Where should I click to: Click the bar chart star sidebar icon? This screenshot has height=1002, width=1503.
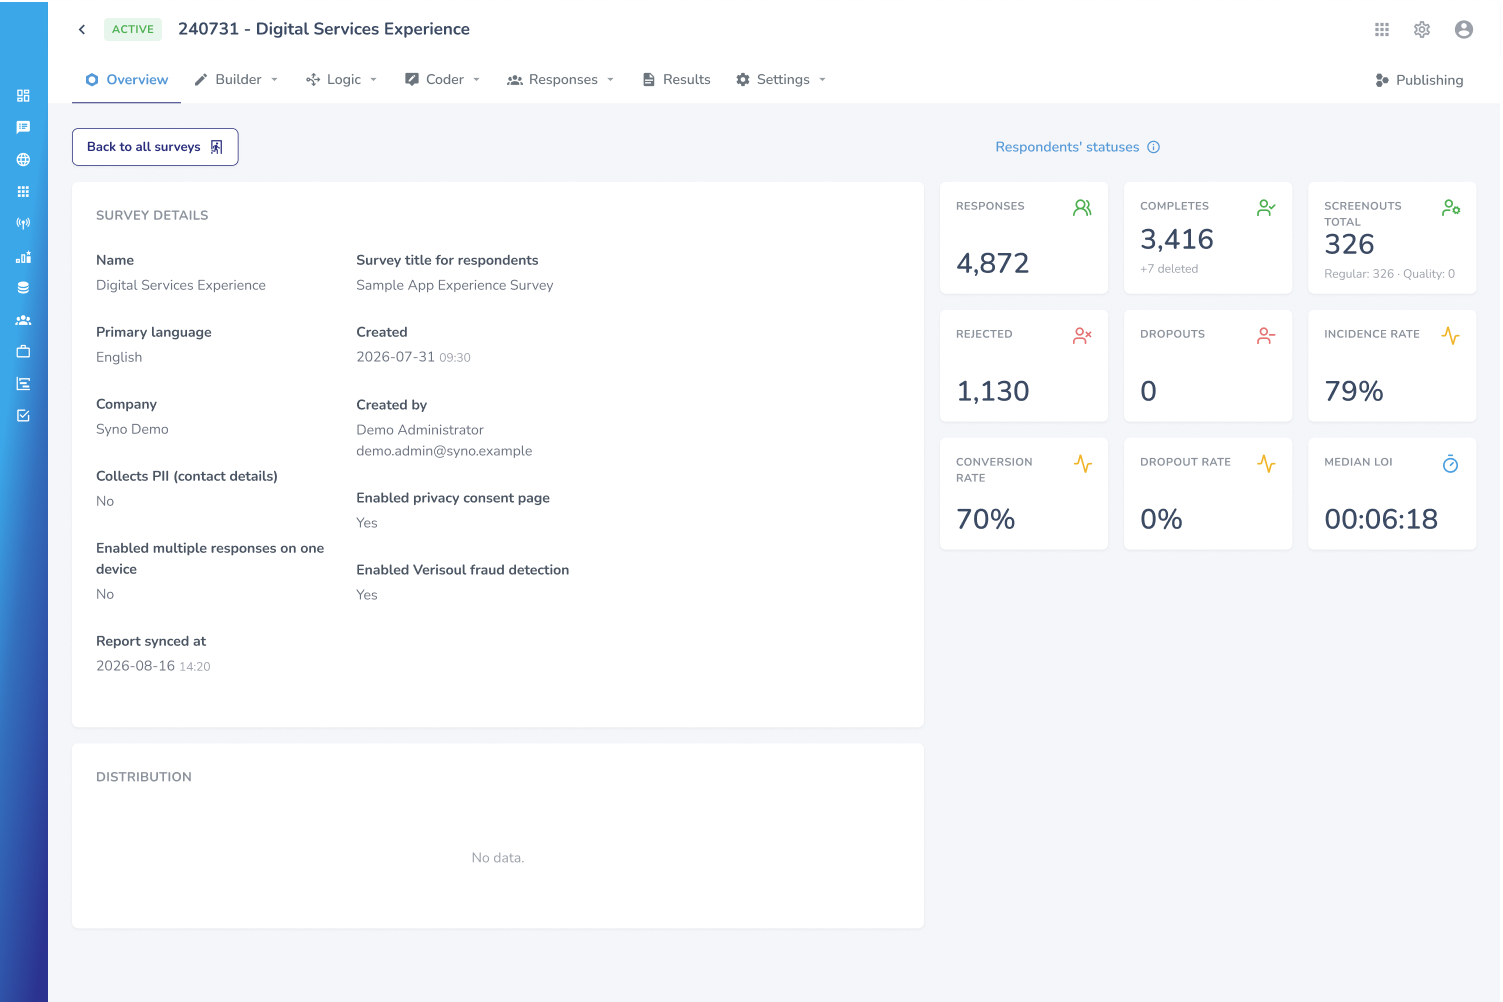coord(23,257)
